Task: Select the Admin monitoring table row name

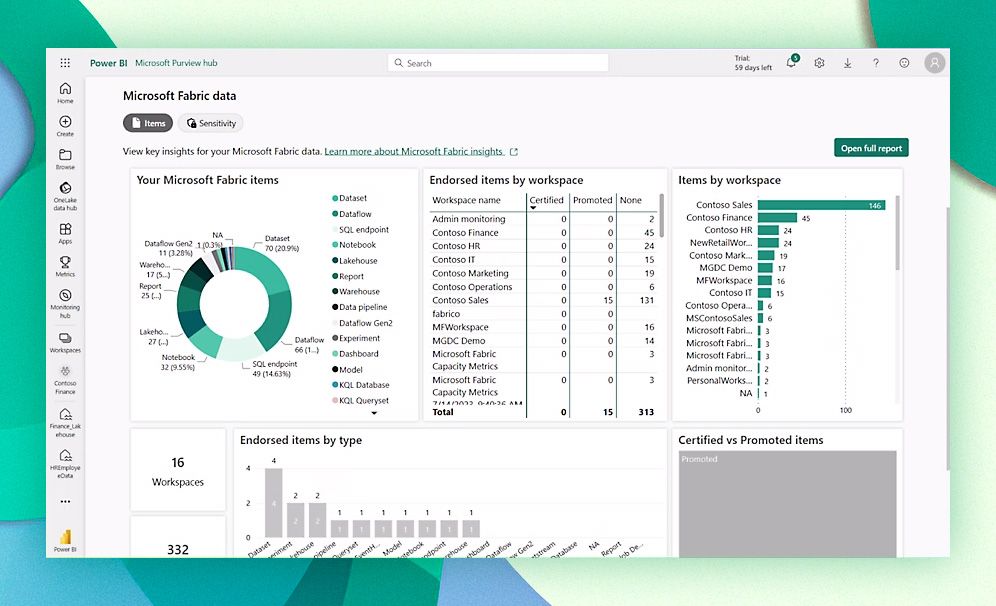Action: tap(469, 219)
